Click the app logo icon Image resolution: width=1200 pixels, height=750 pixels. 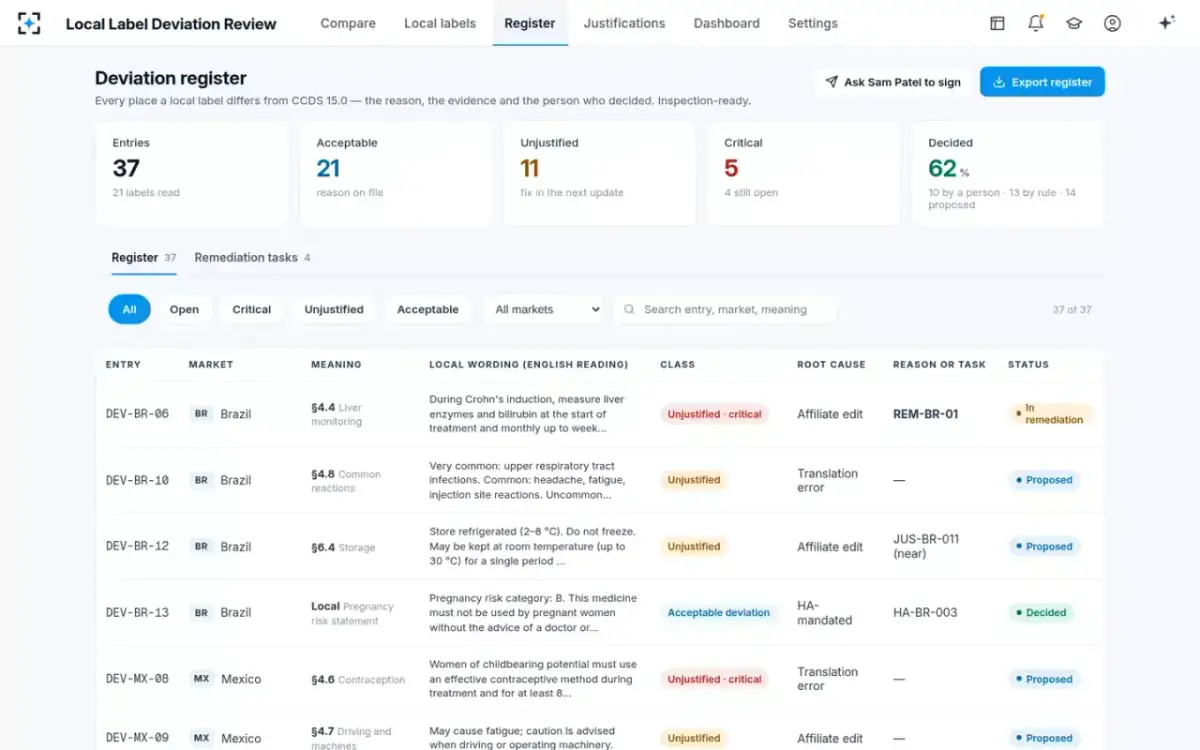pyautogui.click(x=29, y=23)
